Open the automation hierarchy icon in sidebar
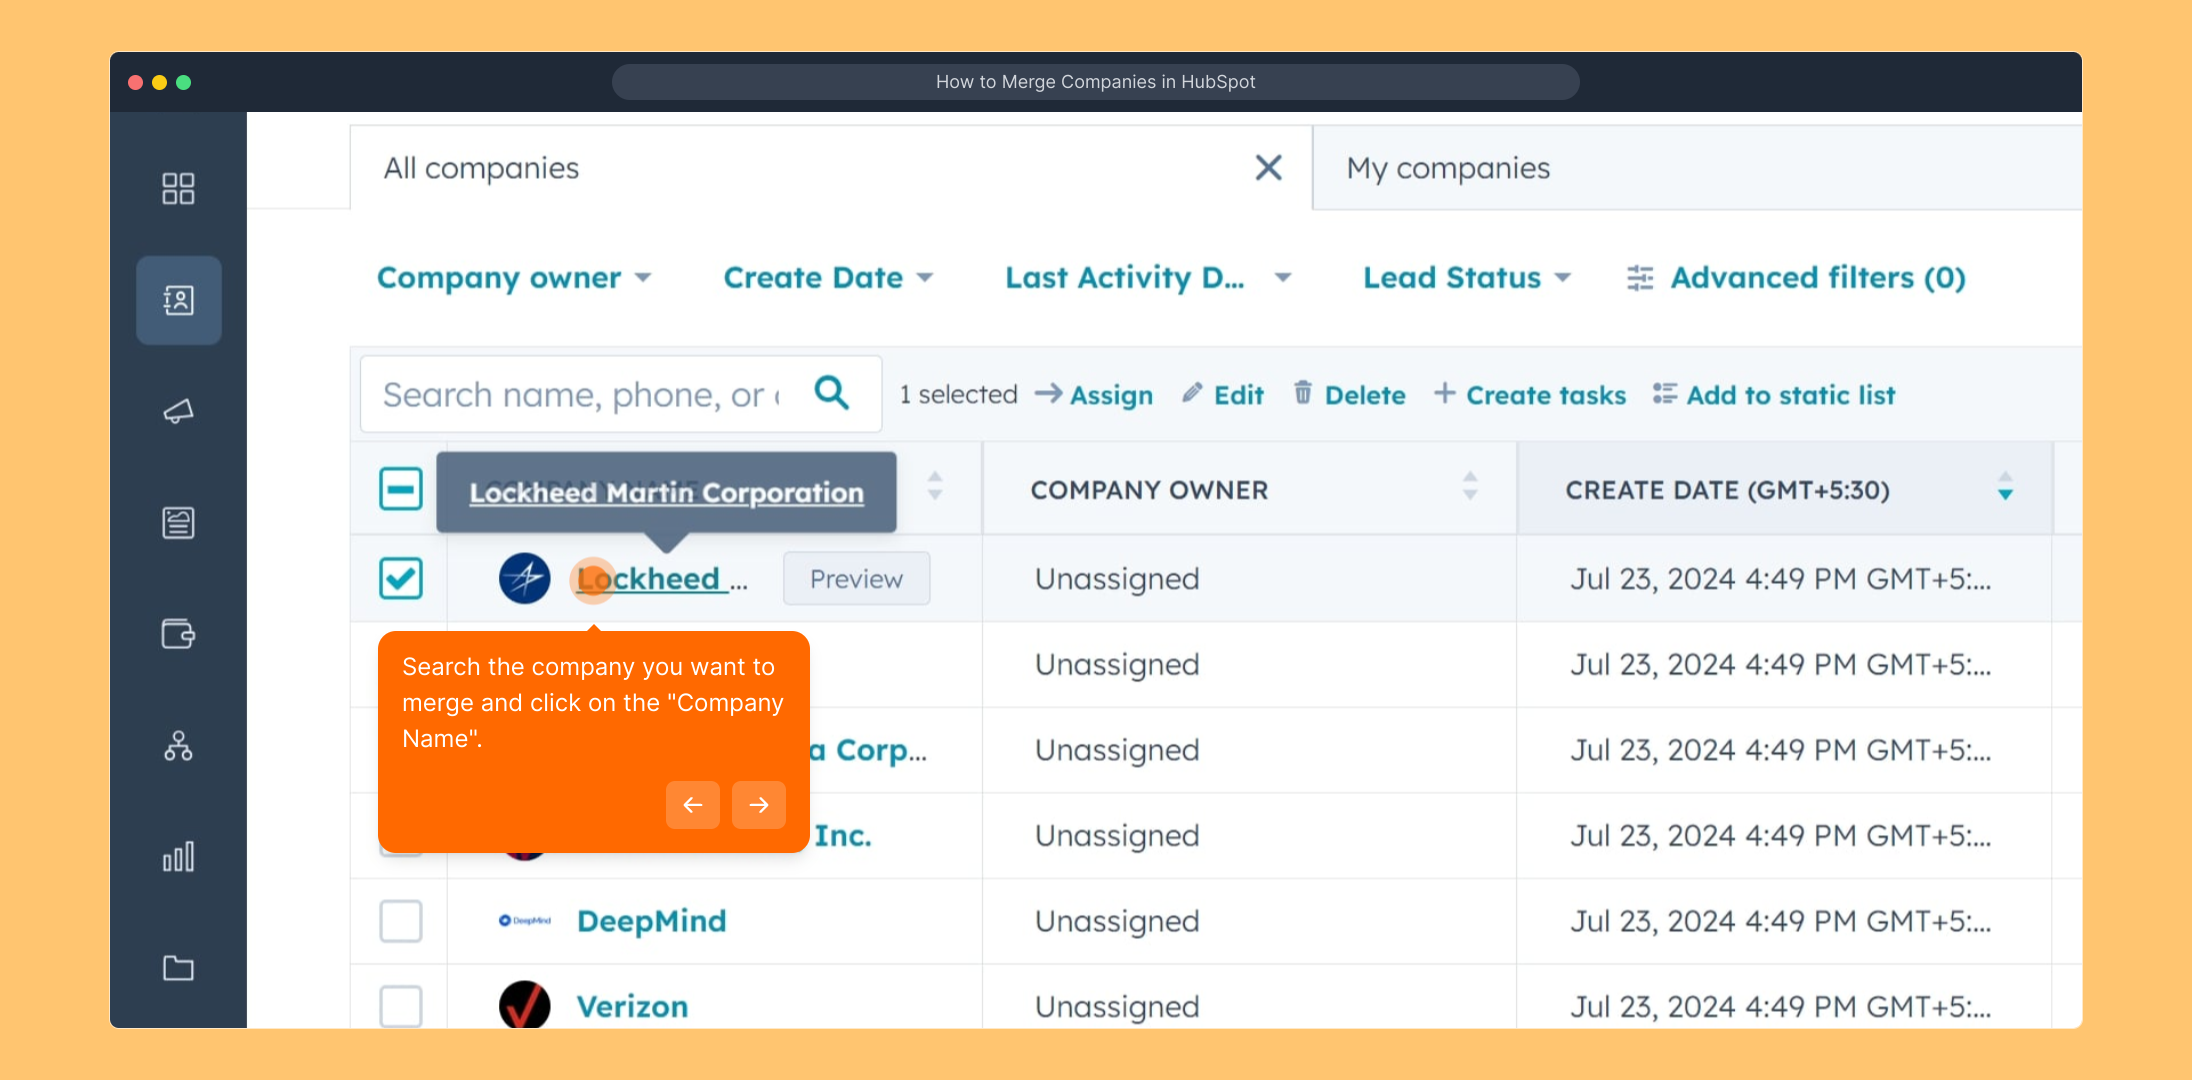Screen dimensions: 2192x1080 point(178,746)
